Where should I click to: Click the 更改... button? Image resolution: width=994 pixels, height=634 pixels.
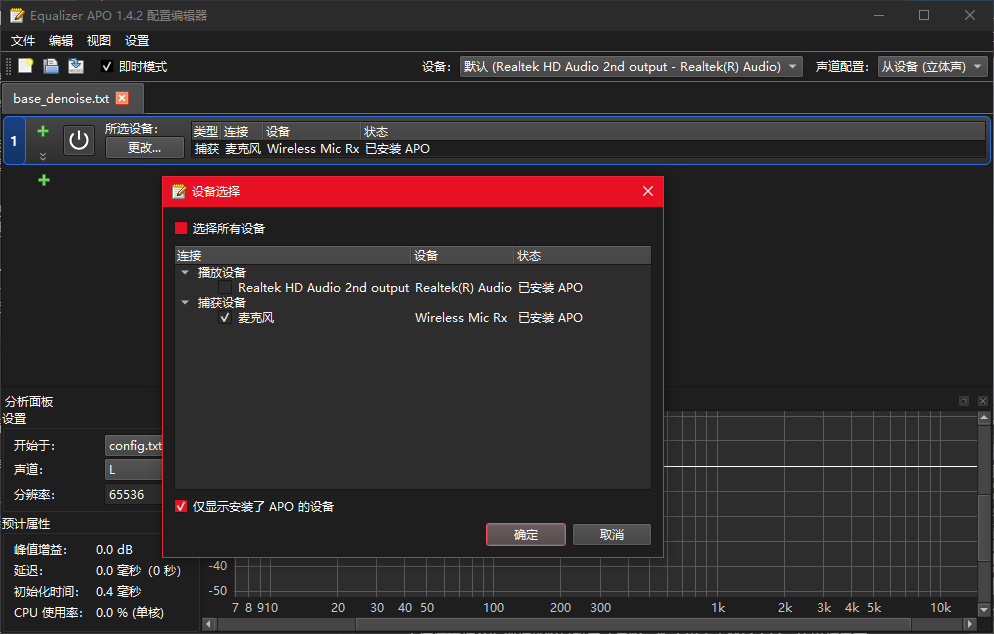tap(145, 148)
